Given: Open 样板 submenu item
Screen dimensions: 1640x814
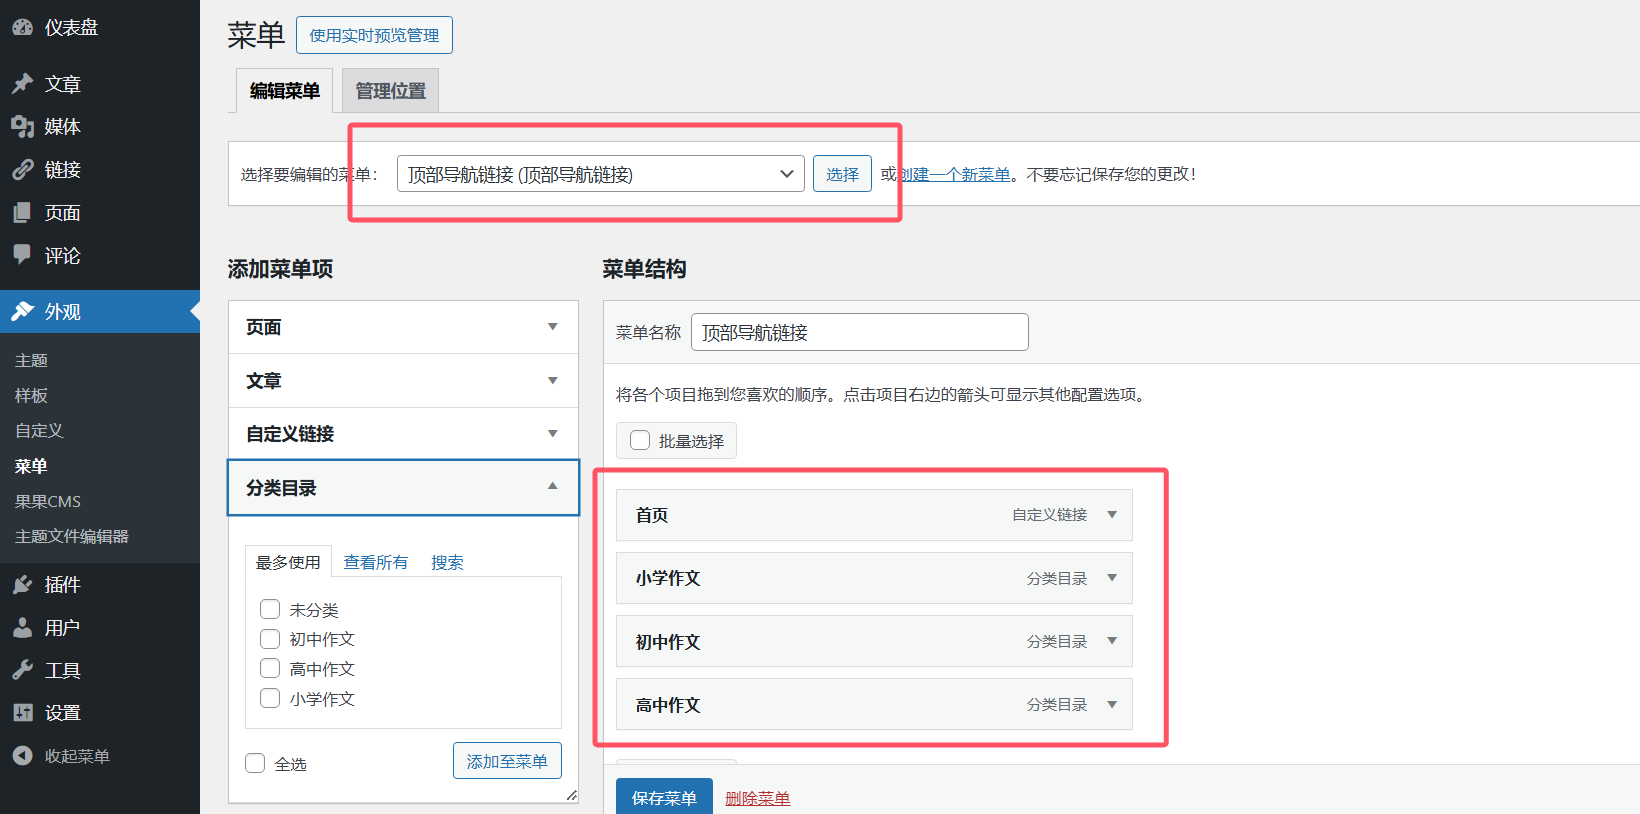Looking at the screenshot, I should 31,395.
